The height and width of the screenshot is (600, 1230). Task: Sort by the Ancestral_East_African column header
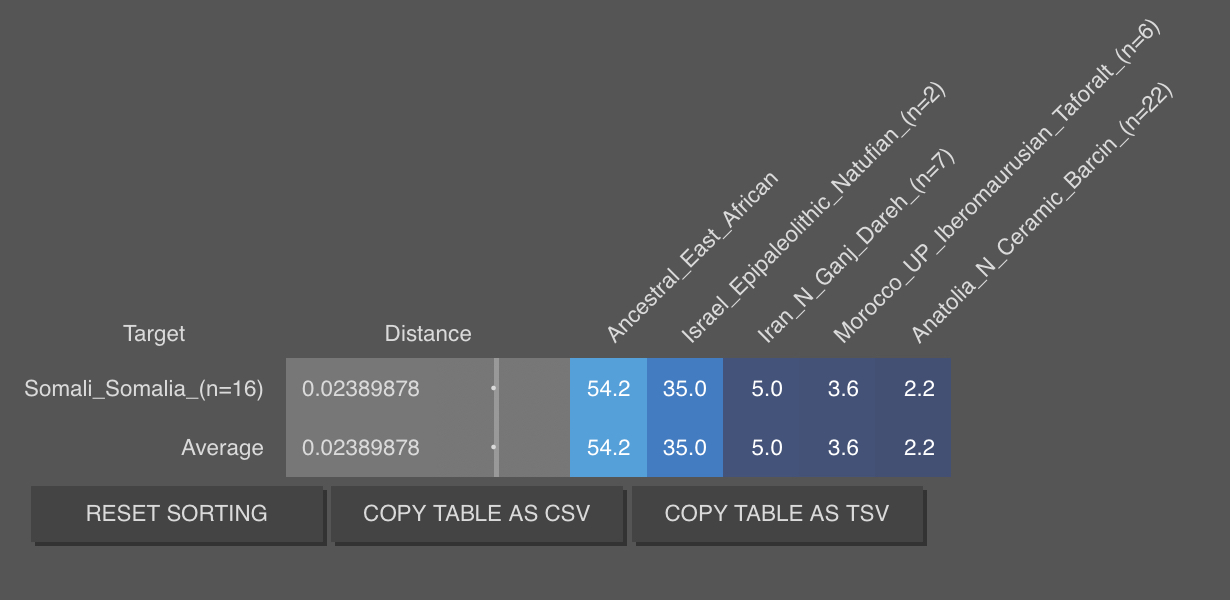pos(692,257)
